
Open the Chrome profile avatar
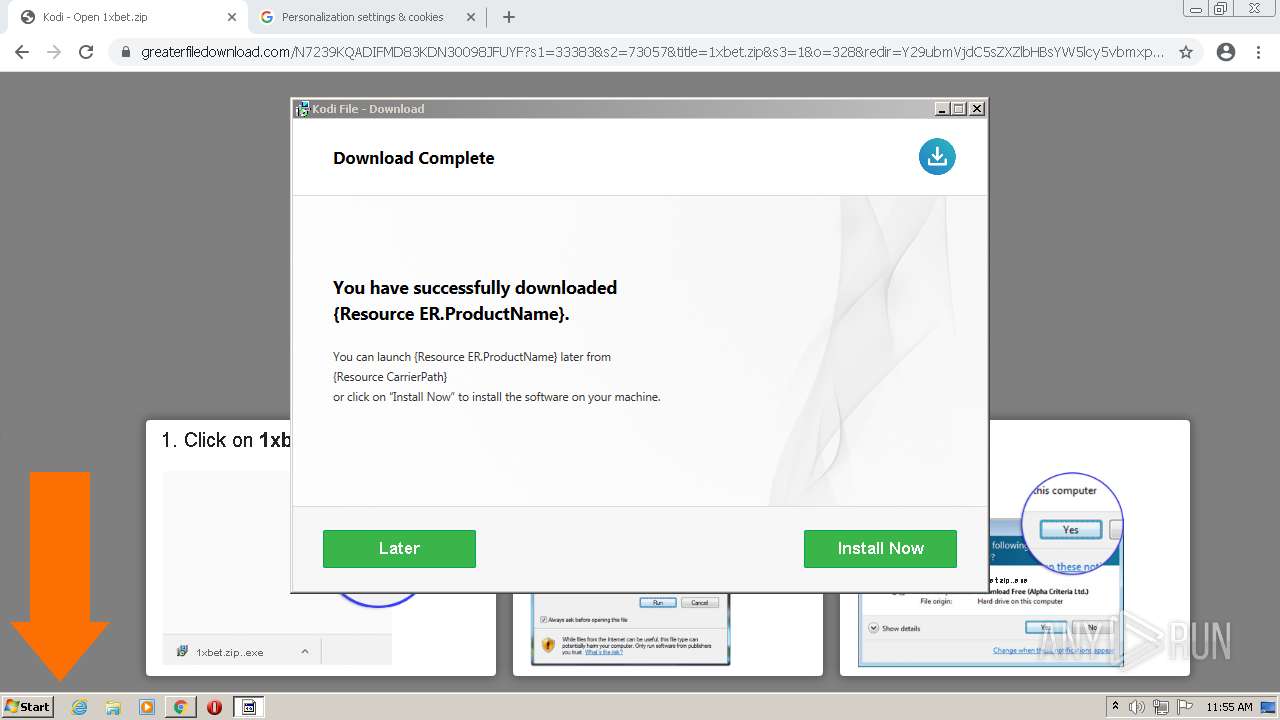coord(1226,52)
